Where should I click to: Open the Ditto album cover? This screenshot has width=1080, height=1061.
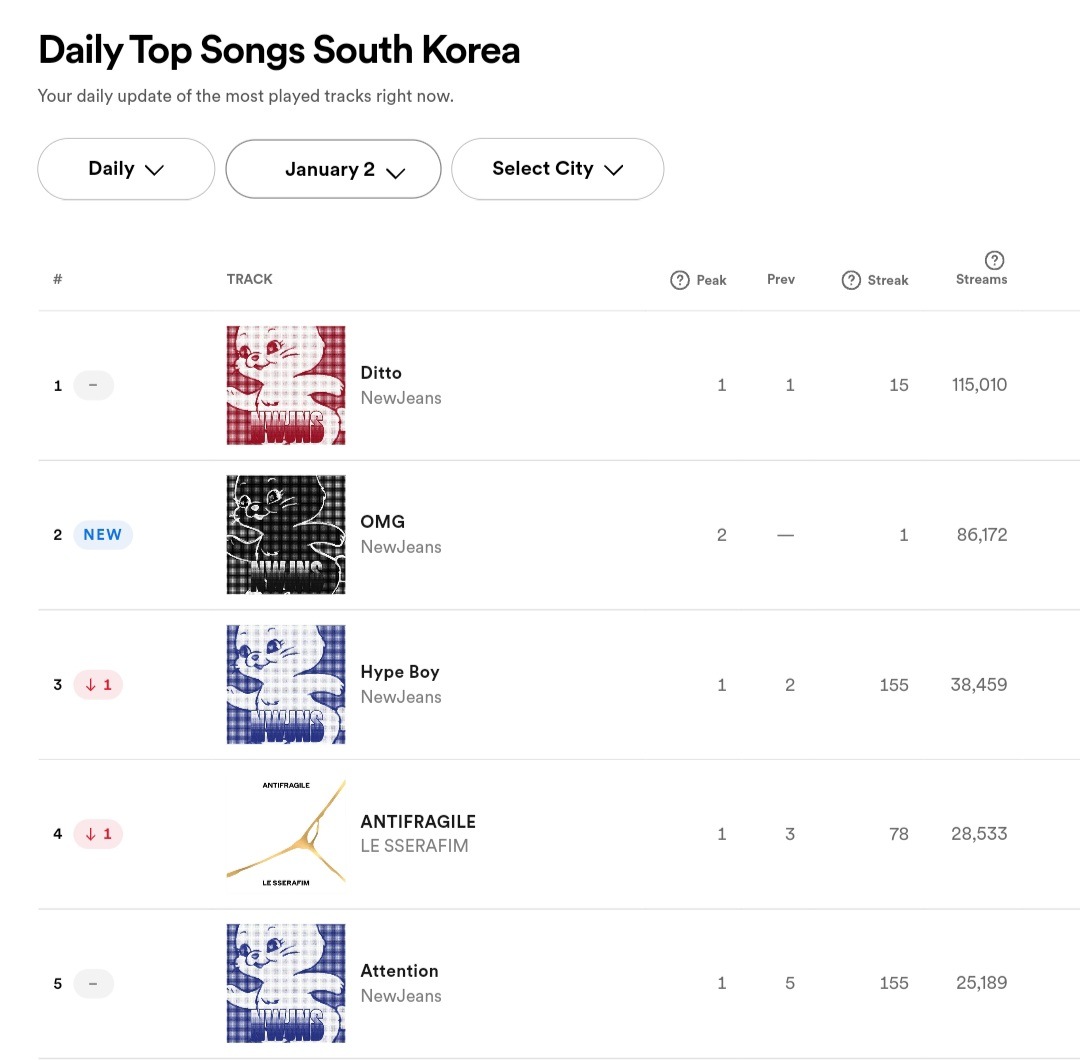(286, 385)
